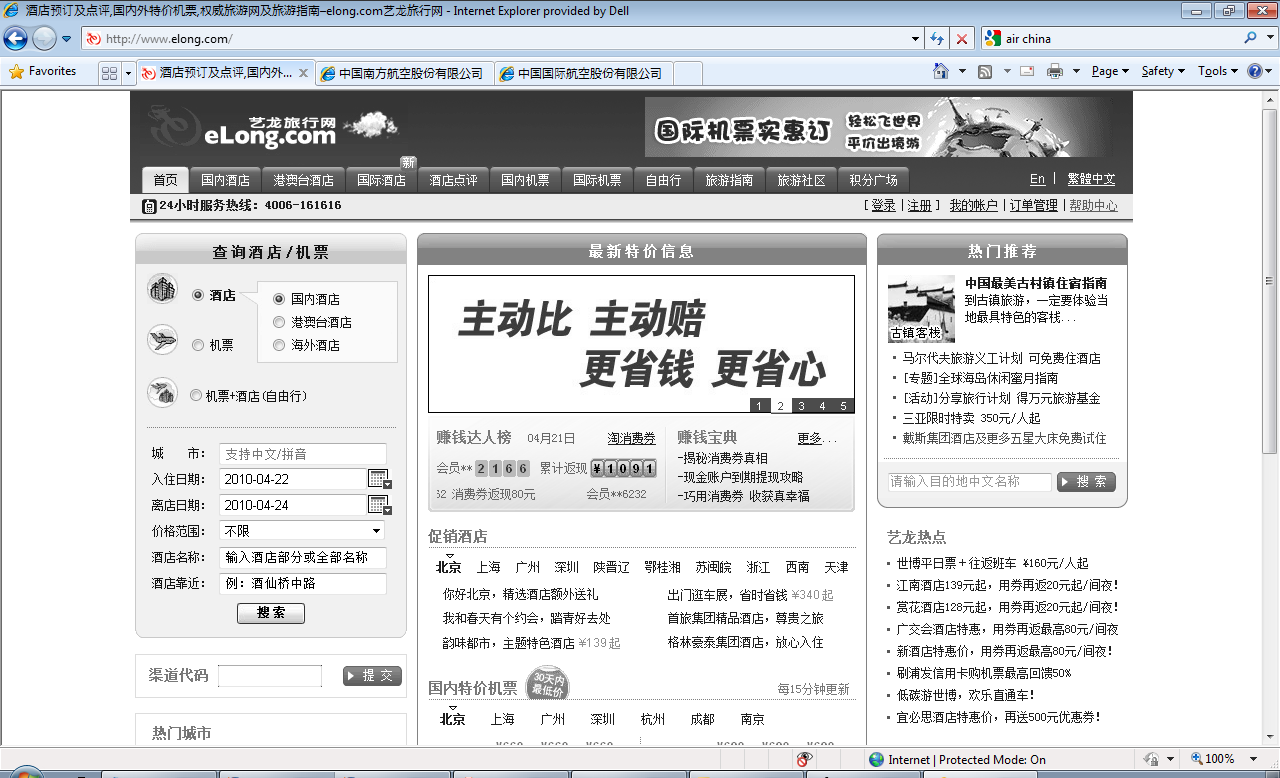
Task: Click the flight plus hotel package icon
Action: (x=161, y=392)
